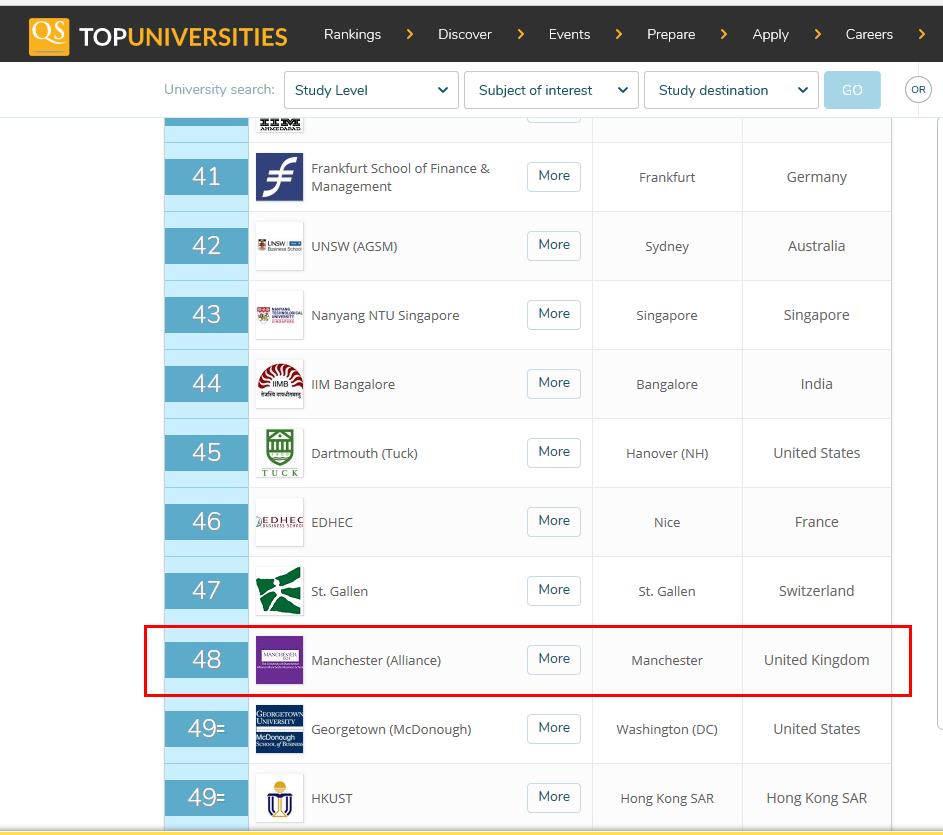Click the Dartmouth Tuck logo
Image resolution: width=943 pixels, height=835 pixels.
point(280,453)
